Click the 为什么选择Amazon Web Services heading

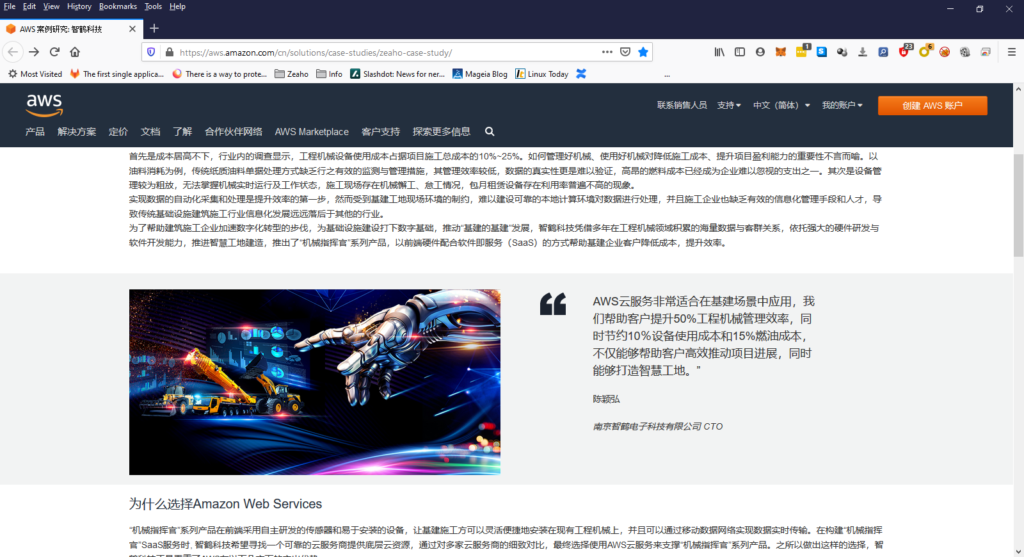(x=225, y=504)
